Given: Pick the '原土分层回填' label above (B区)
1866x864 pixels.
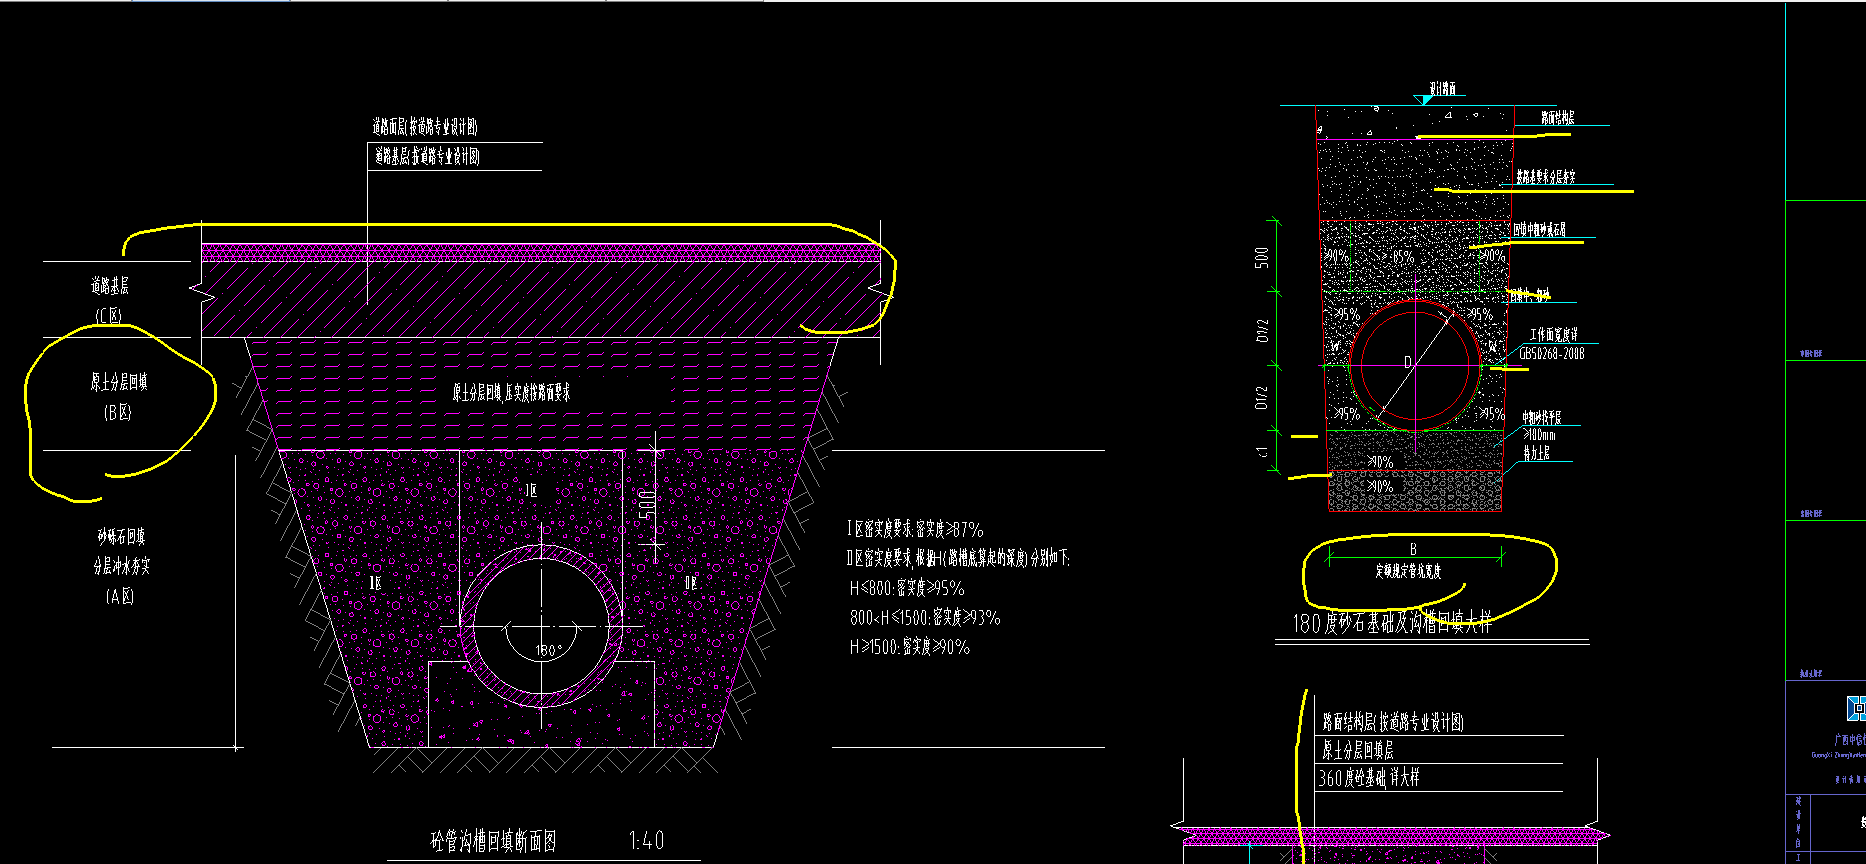Looking at the screenshot, I should tap(119, 382).
